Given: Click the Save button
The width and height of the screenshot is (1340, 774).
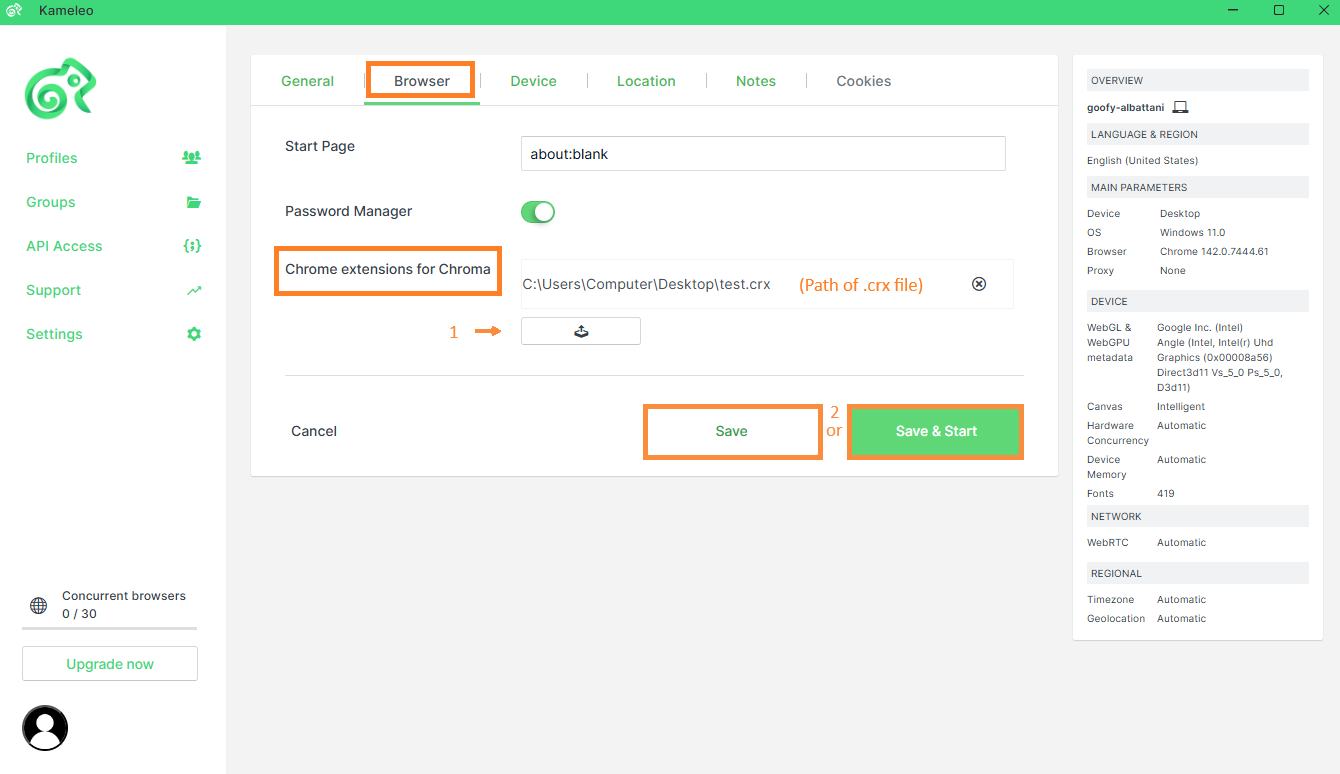Looking at the screenshot, I should click(732, 431).
